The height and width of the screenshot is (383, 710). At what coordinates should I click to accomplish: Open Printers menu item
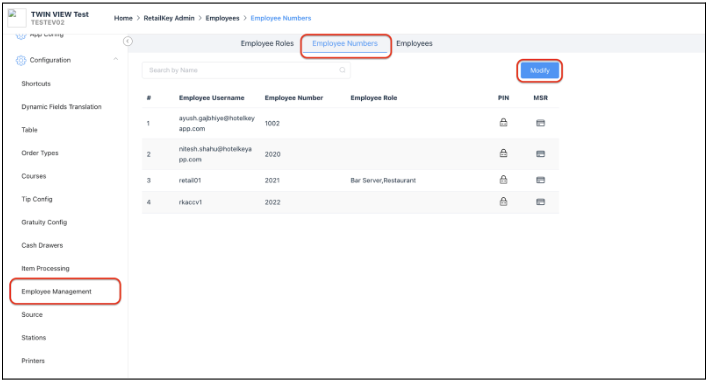click(x=33, y=361)
